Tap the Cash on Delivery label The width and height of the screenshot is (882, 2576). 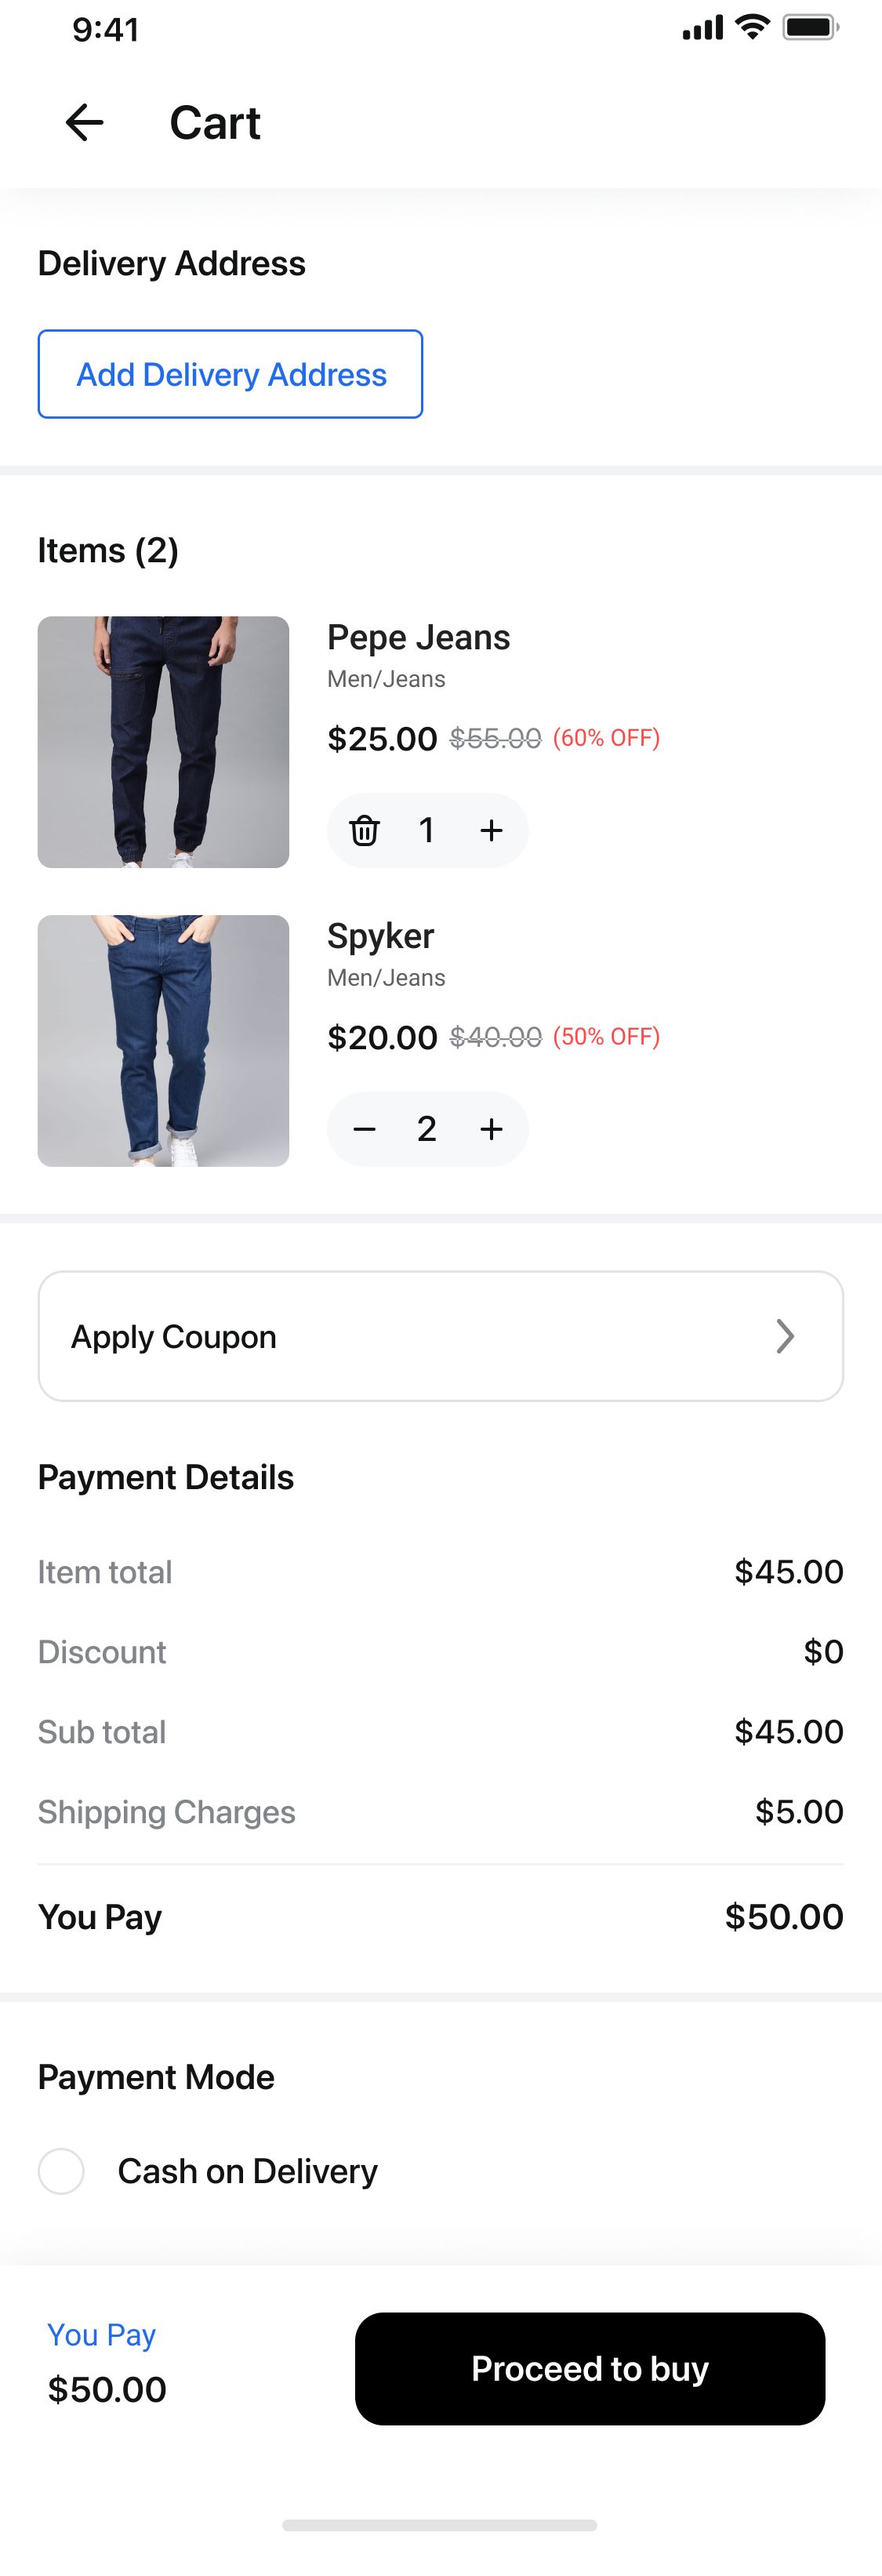247,2171
